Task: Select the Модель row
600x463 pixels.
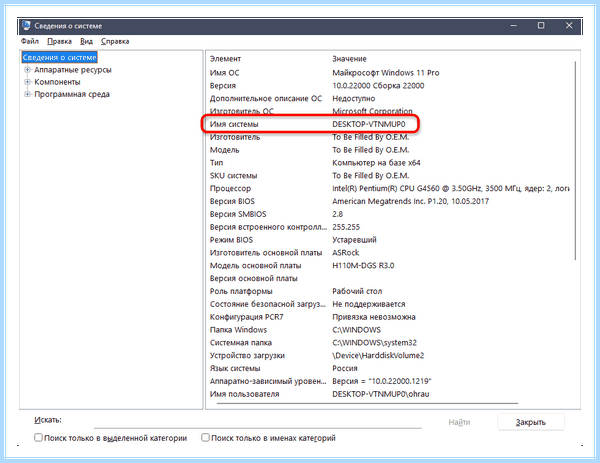Action: [390, 150]
